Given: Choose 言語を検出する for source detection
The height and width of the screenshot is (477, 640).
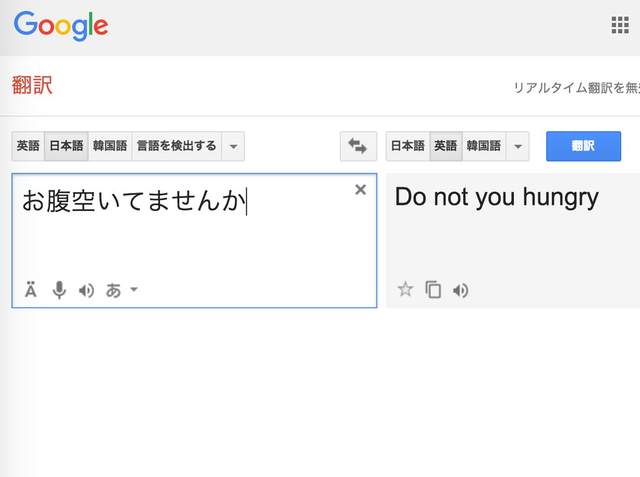Looking at the screenshot, I should pos(176,146).
